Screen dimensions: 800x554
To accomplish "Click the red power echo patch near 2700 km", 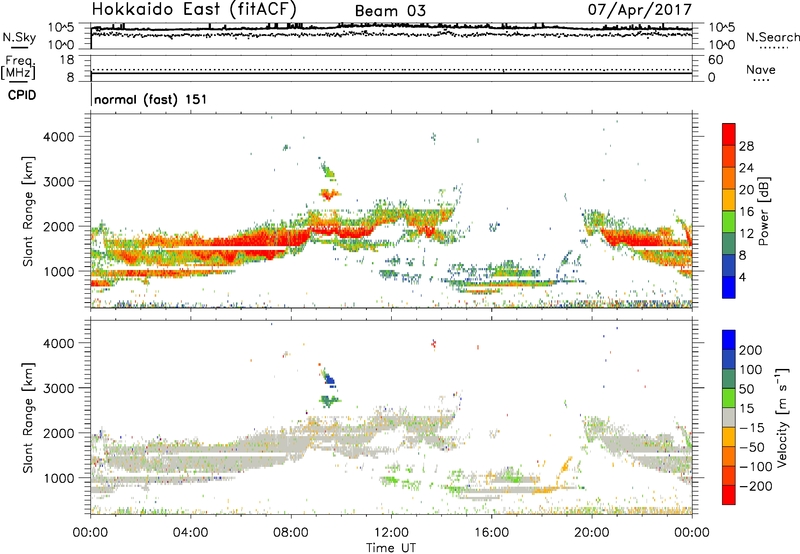I will [330, 193].
